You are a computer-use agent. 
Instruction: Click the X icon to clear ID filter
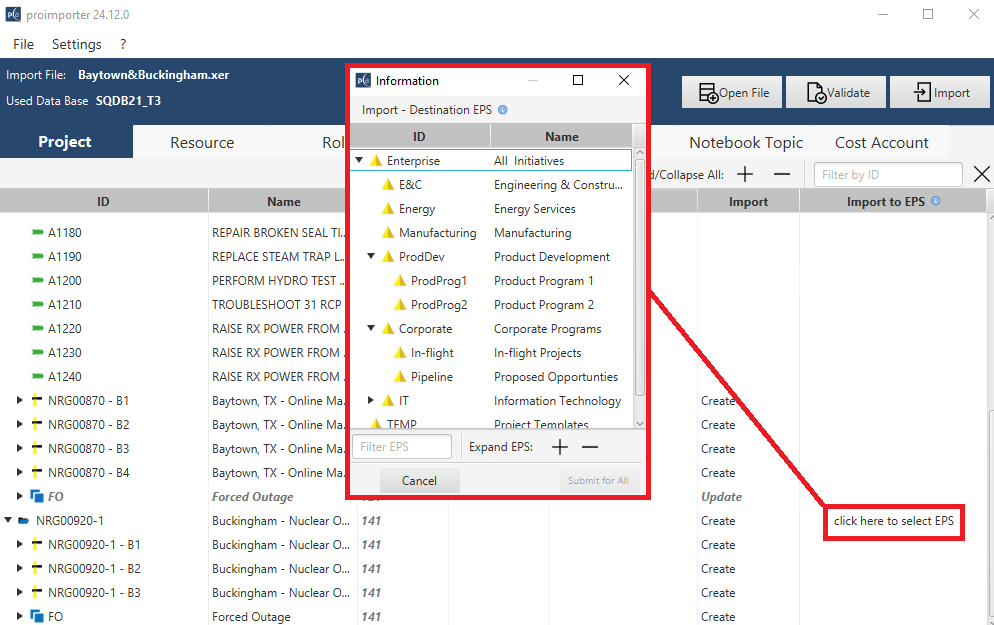[x=981, y=175]
